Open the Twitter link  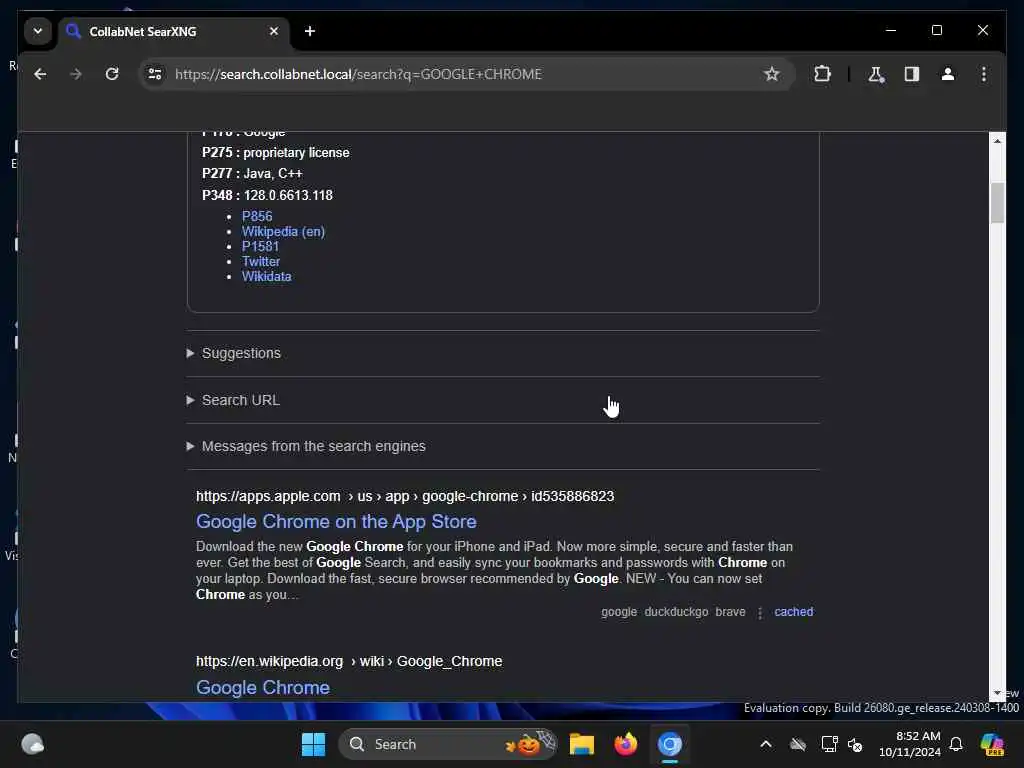(x=261, y=261)
